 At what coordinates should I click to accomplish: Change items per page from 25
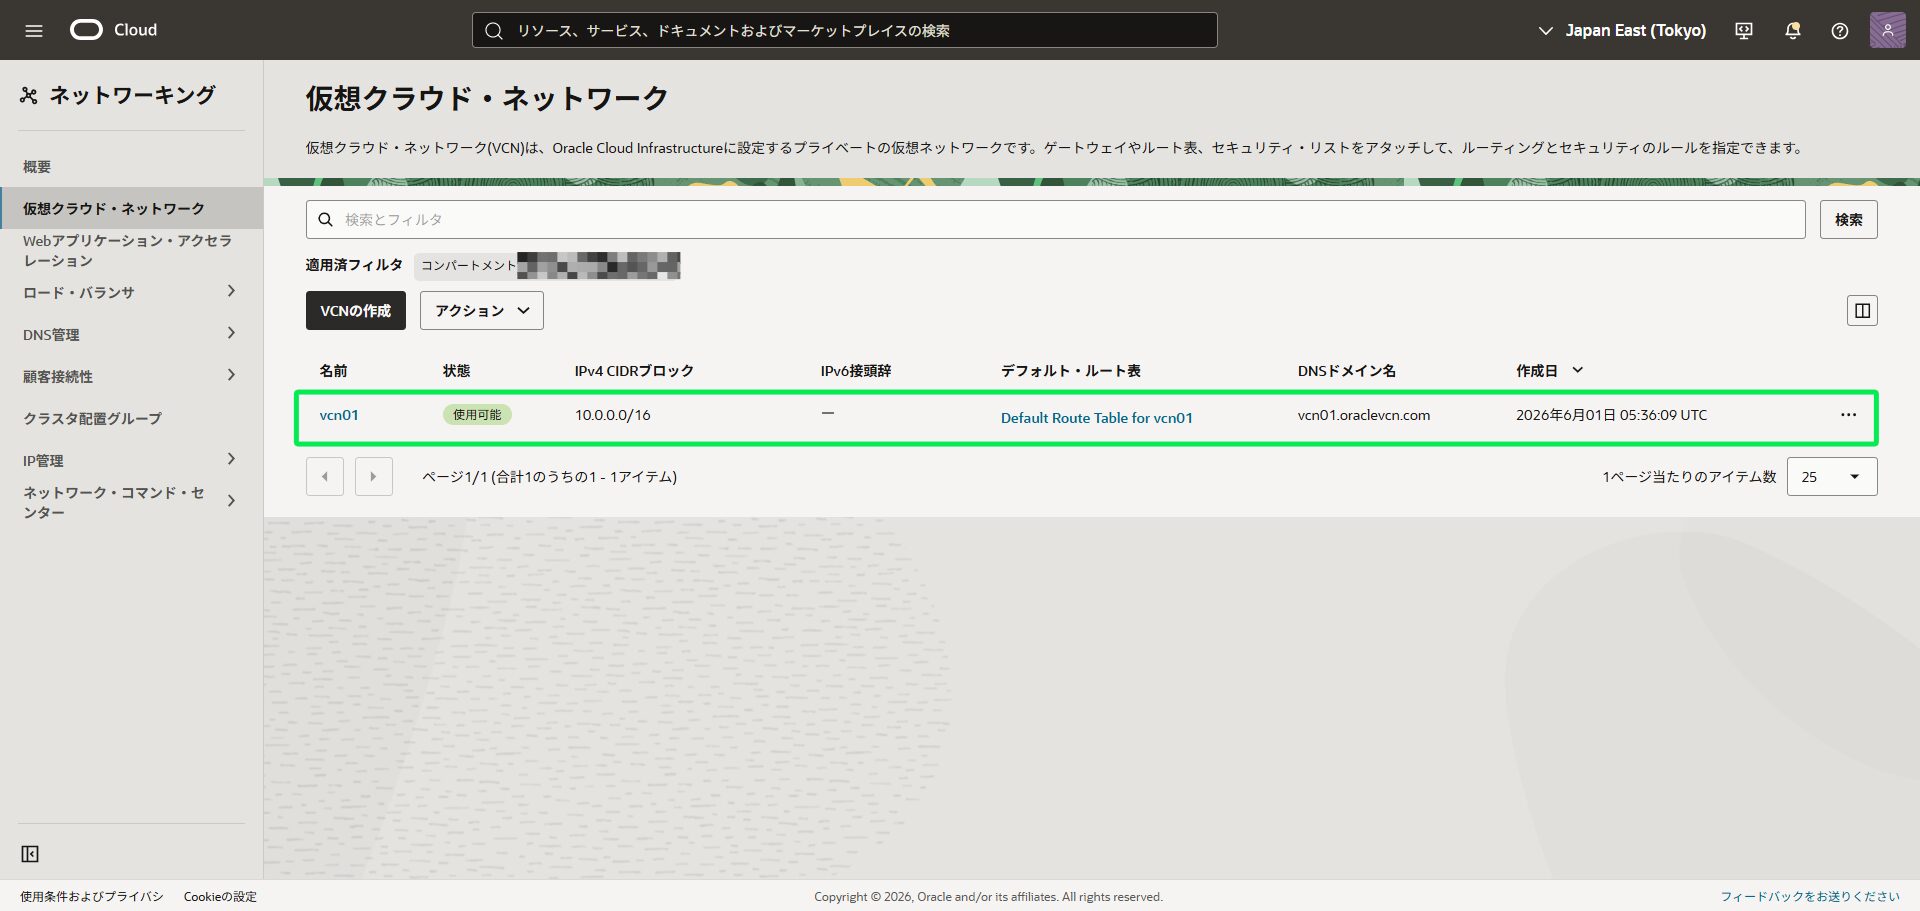click(1832, 477)
